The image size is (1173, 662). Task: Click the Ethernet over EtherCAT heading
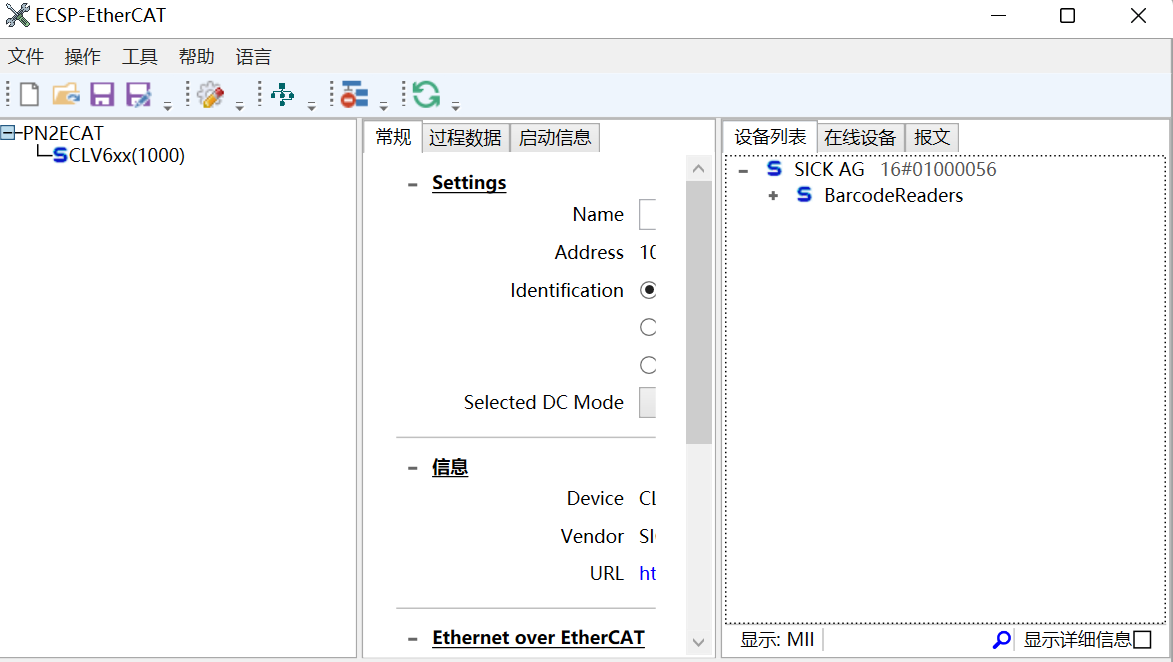(539, 637)
